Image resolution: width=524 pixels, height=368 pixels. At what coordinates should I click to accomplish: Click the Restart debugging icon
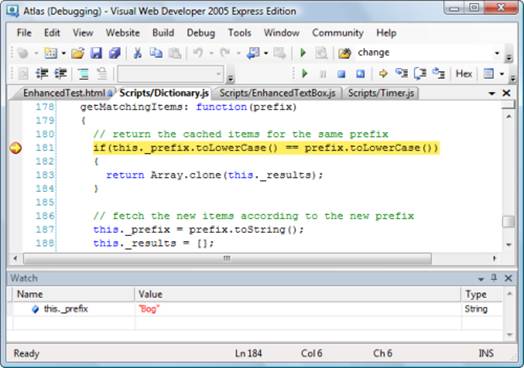click(360, 74)
